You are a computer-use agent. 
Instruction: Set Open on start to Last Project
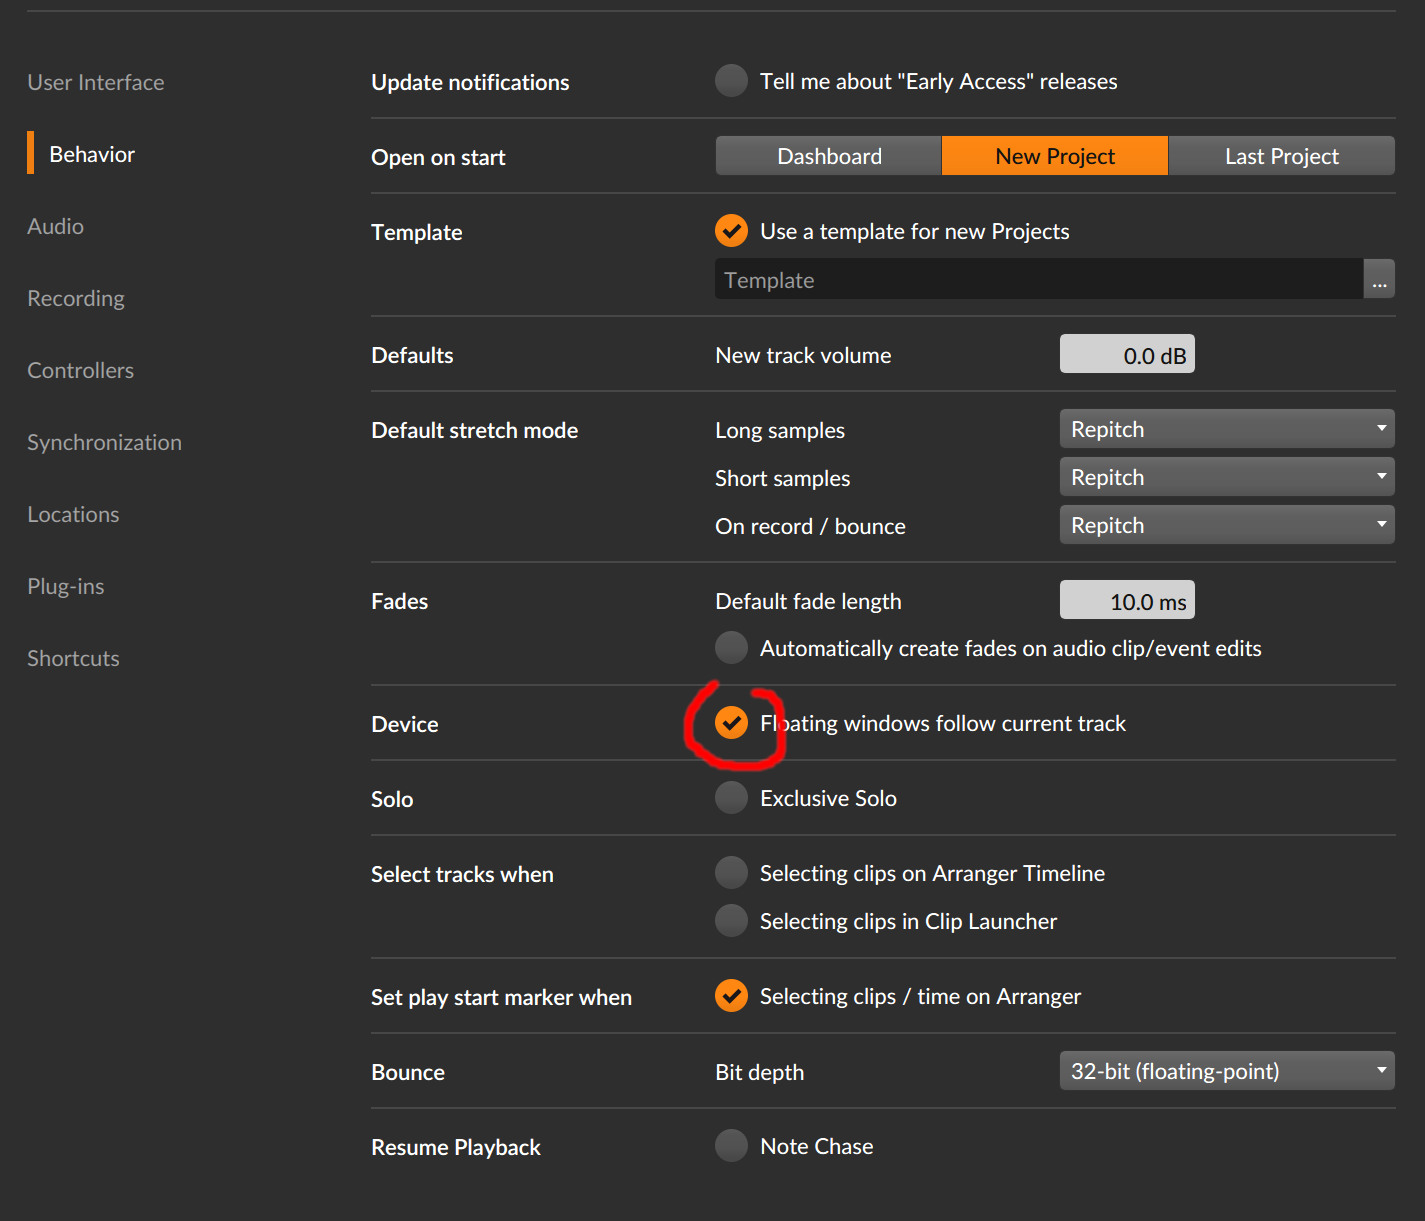coord(1282,156)
